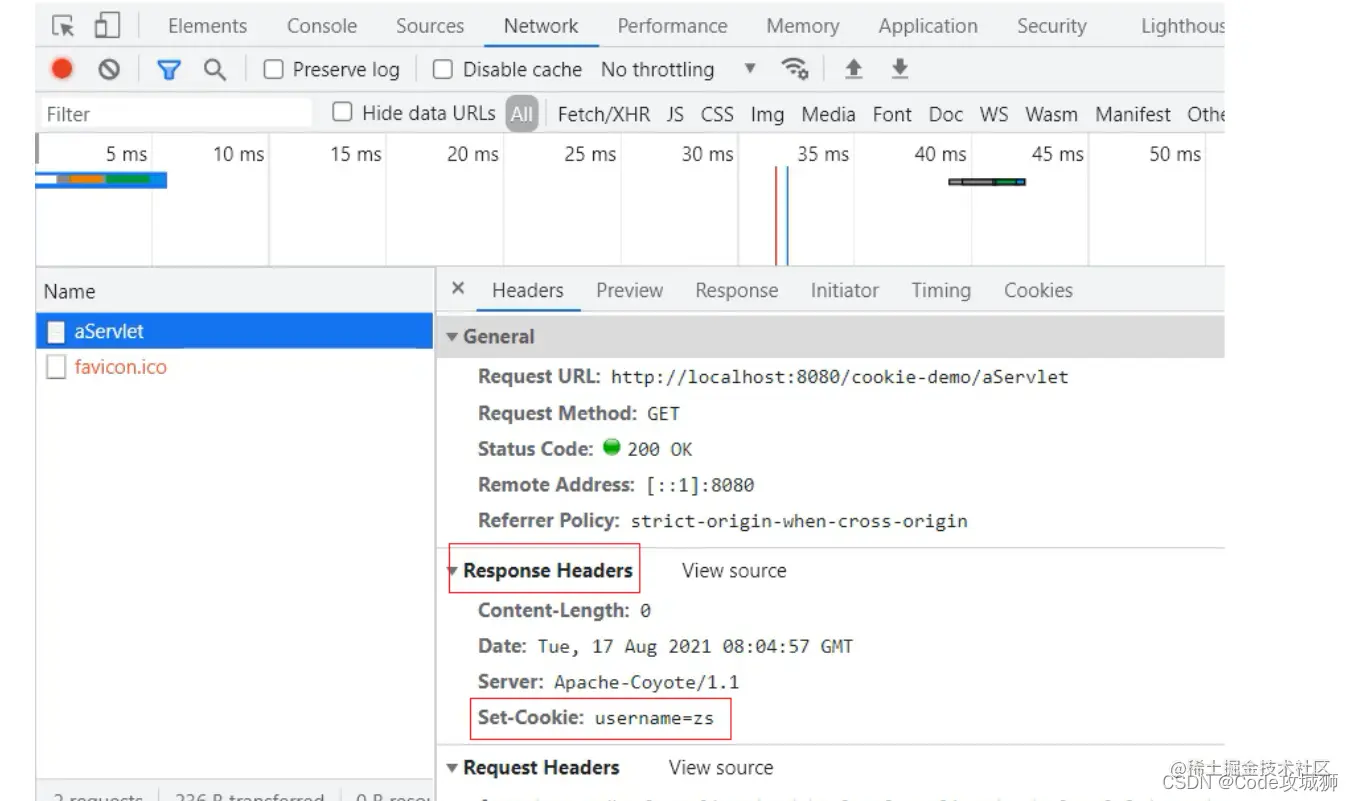Screen dimensions: 1353x801
Task: Open network conditions wifi settings icon
Action: (x=795, y=69)
